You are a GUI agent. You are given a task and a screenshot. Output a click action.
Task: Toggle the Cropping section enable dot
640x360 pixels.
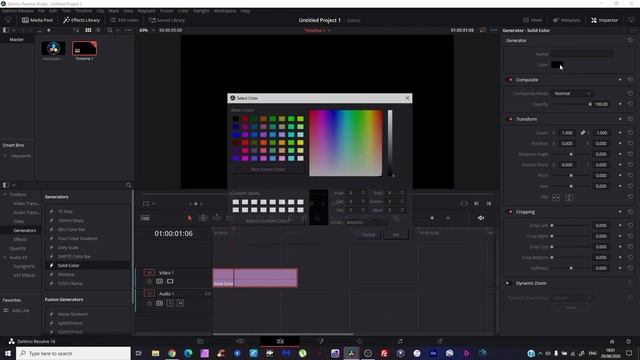510,212
